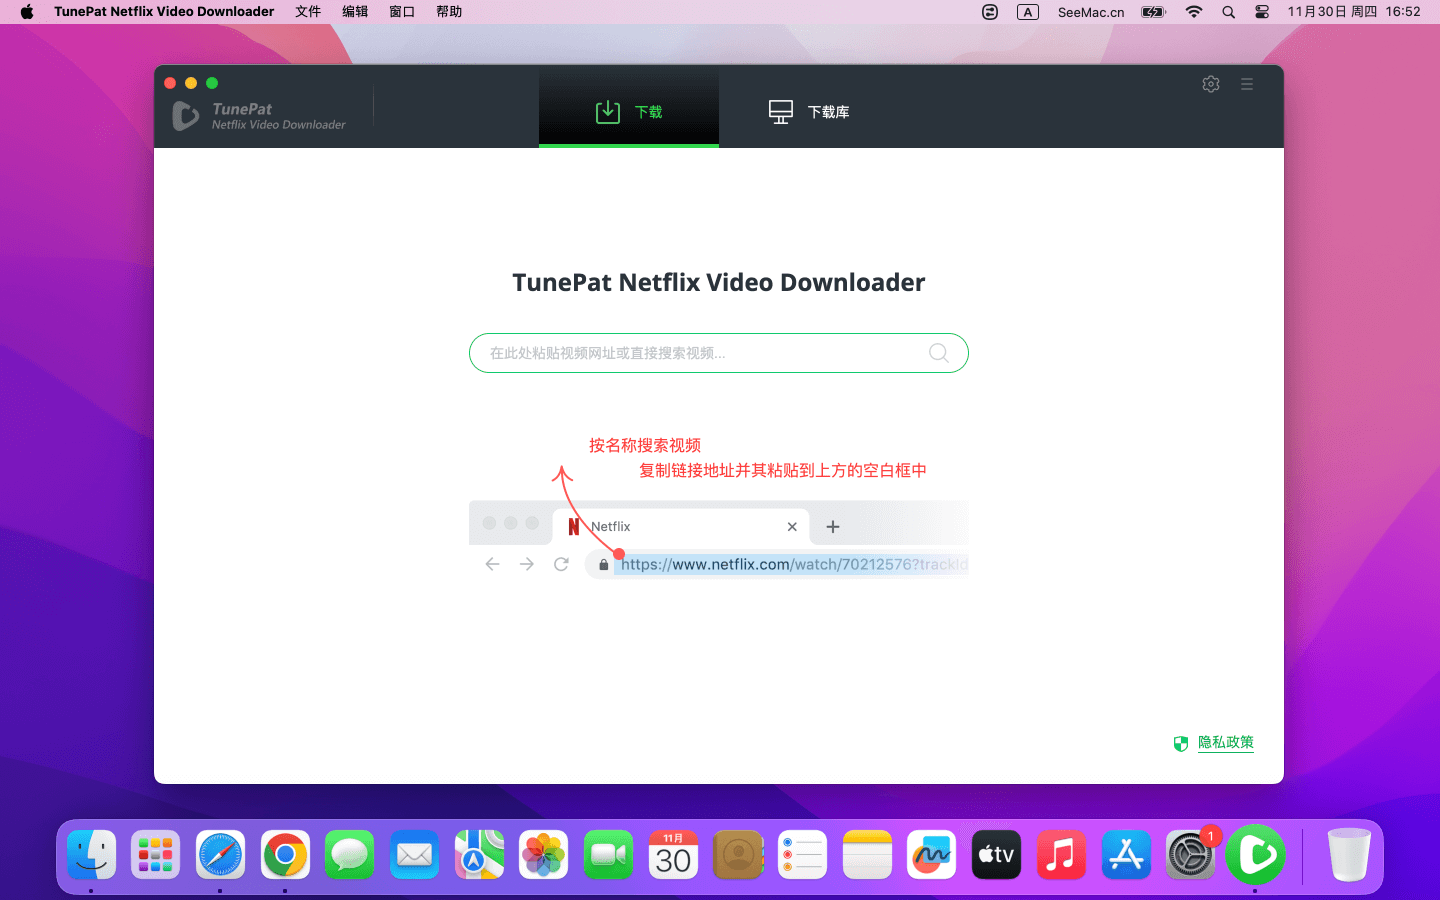The height and width of the screenshot is (900, 1440).
Task: Open Maps from the Dock
Action: point(479,855)
